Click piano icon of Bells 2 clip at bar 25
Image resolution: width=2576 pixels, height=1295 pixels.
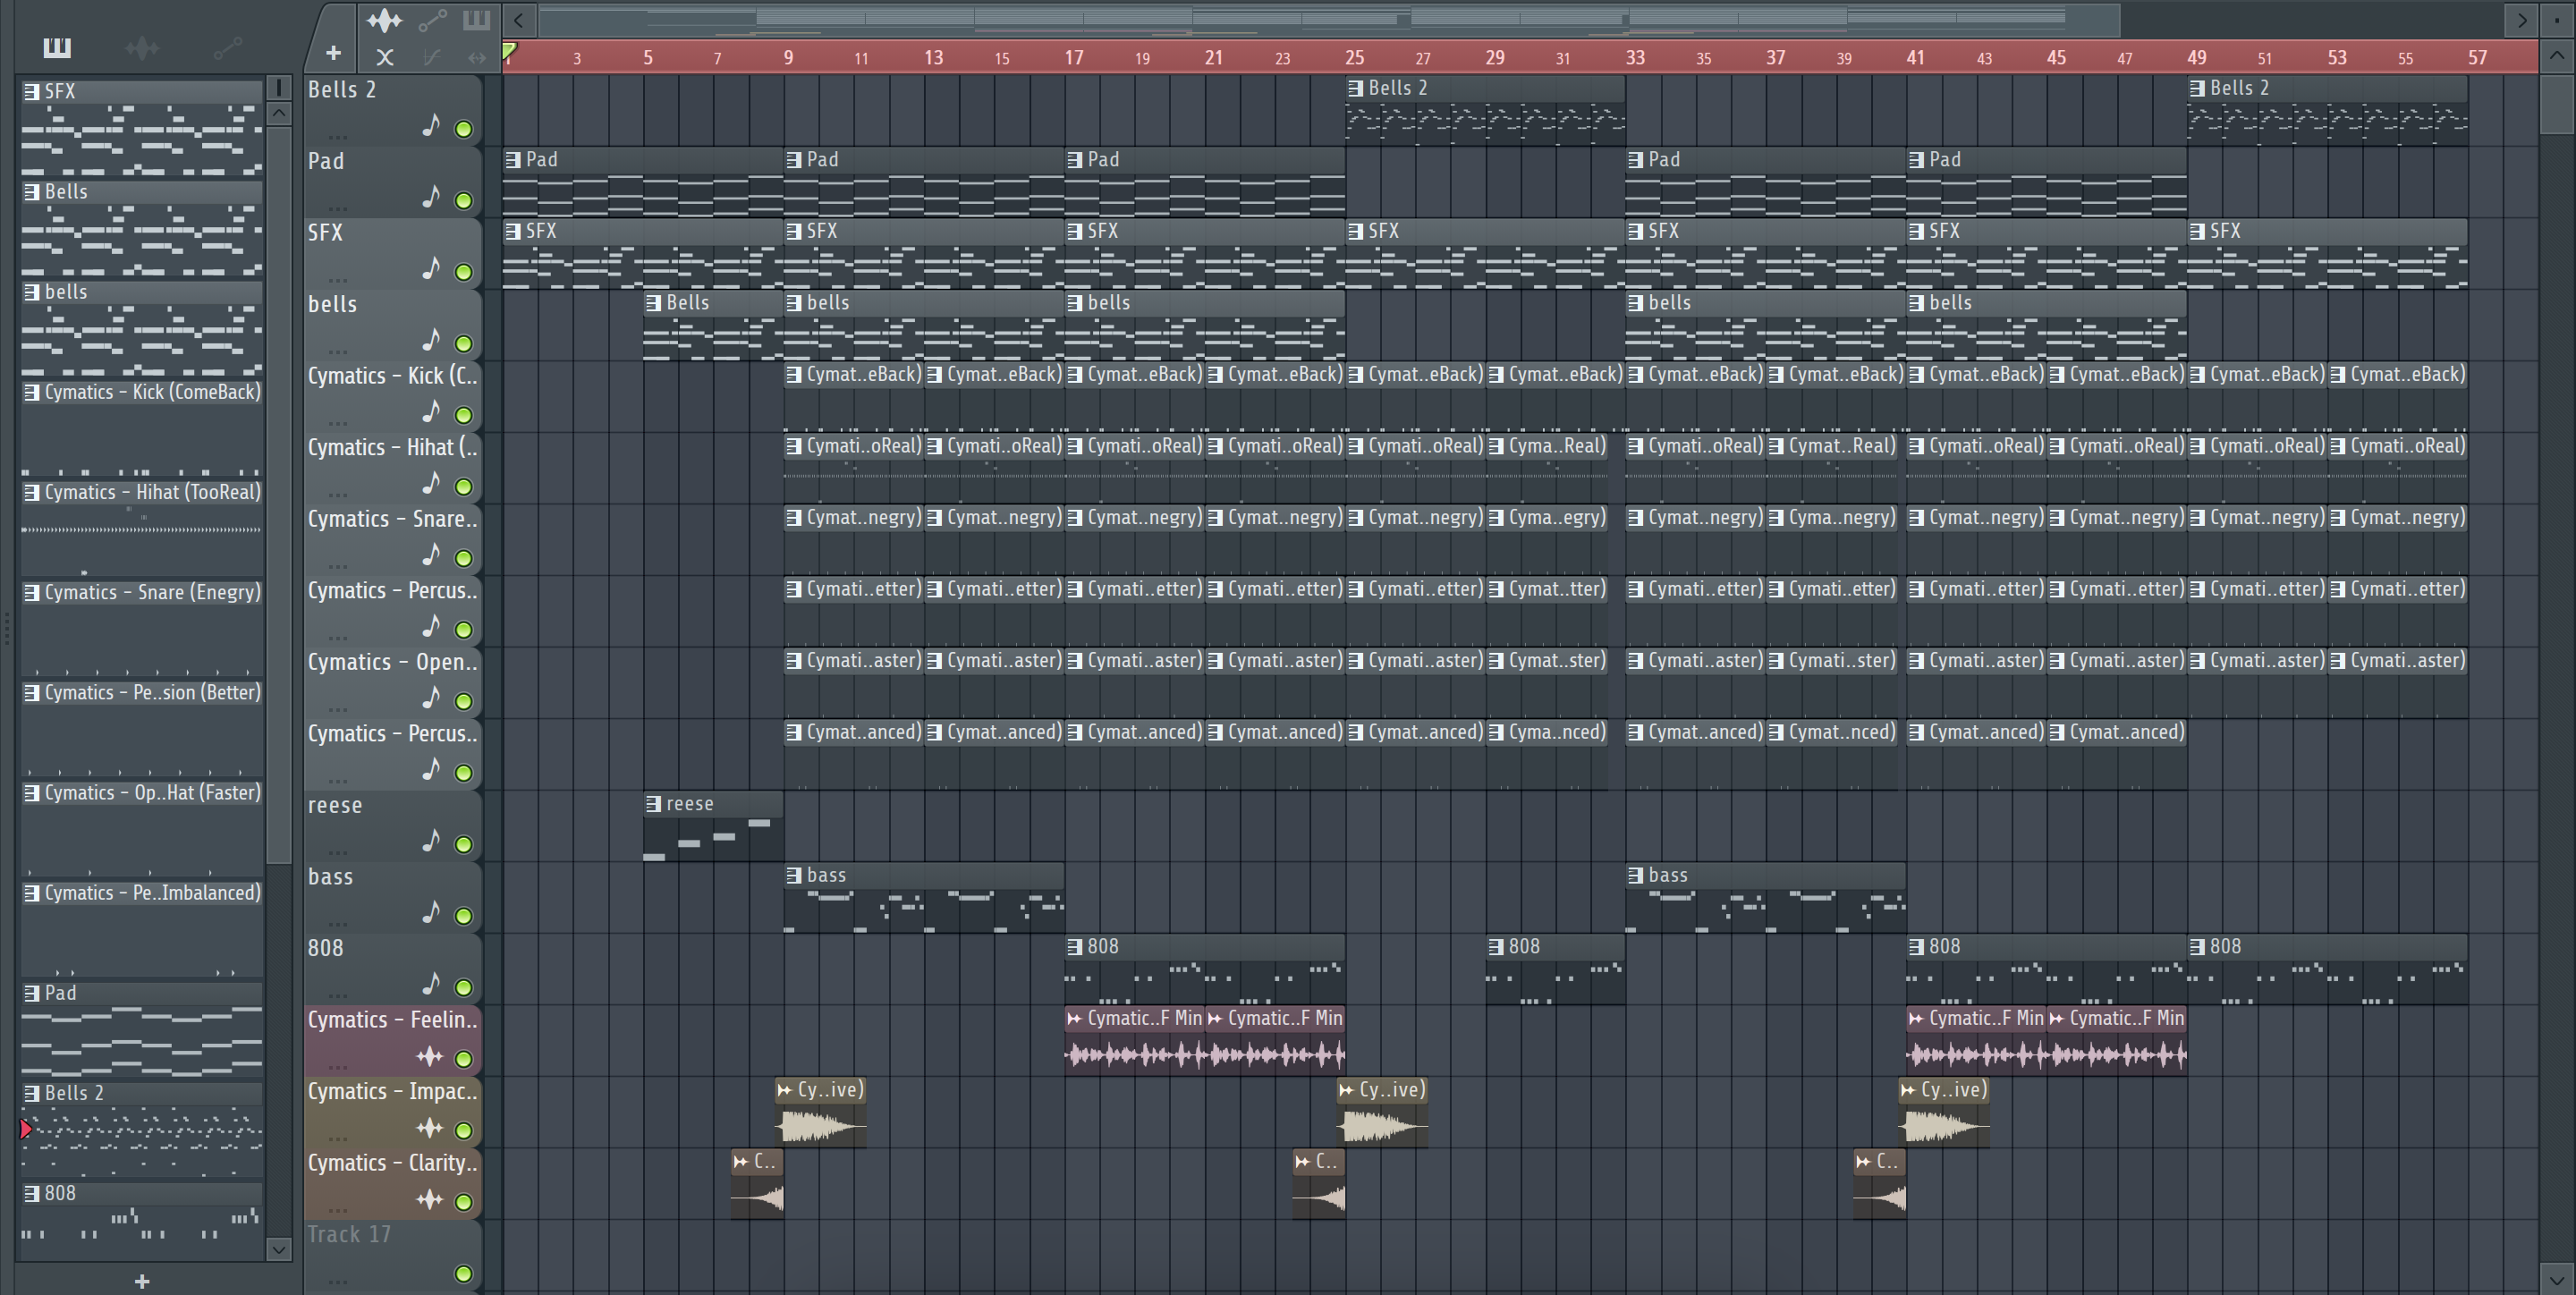1355,88
